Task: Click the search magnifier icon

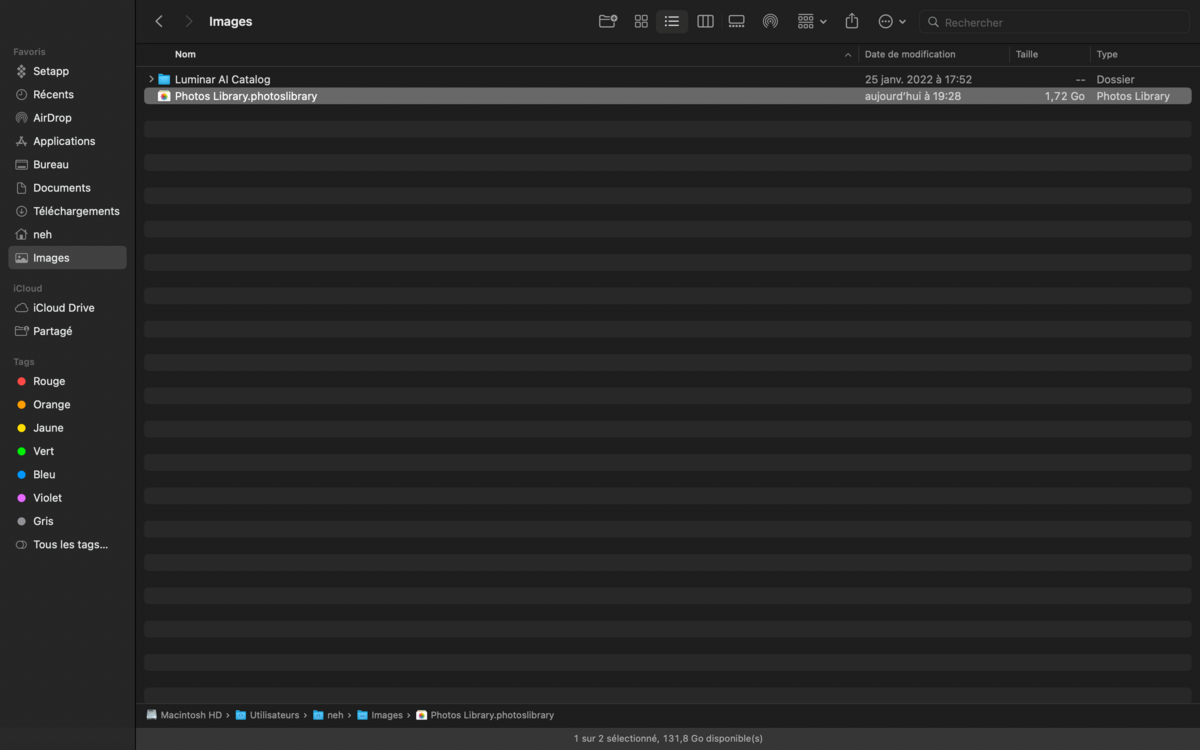Action: [x=933, y=22]
